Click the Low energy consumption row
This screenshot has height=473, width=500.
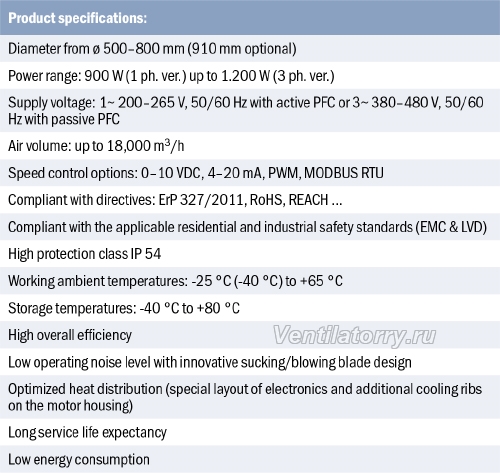pyautogui.click(x=250, y=459)
